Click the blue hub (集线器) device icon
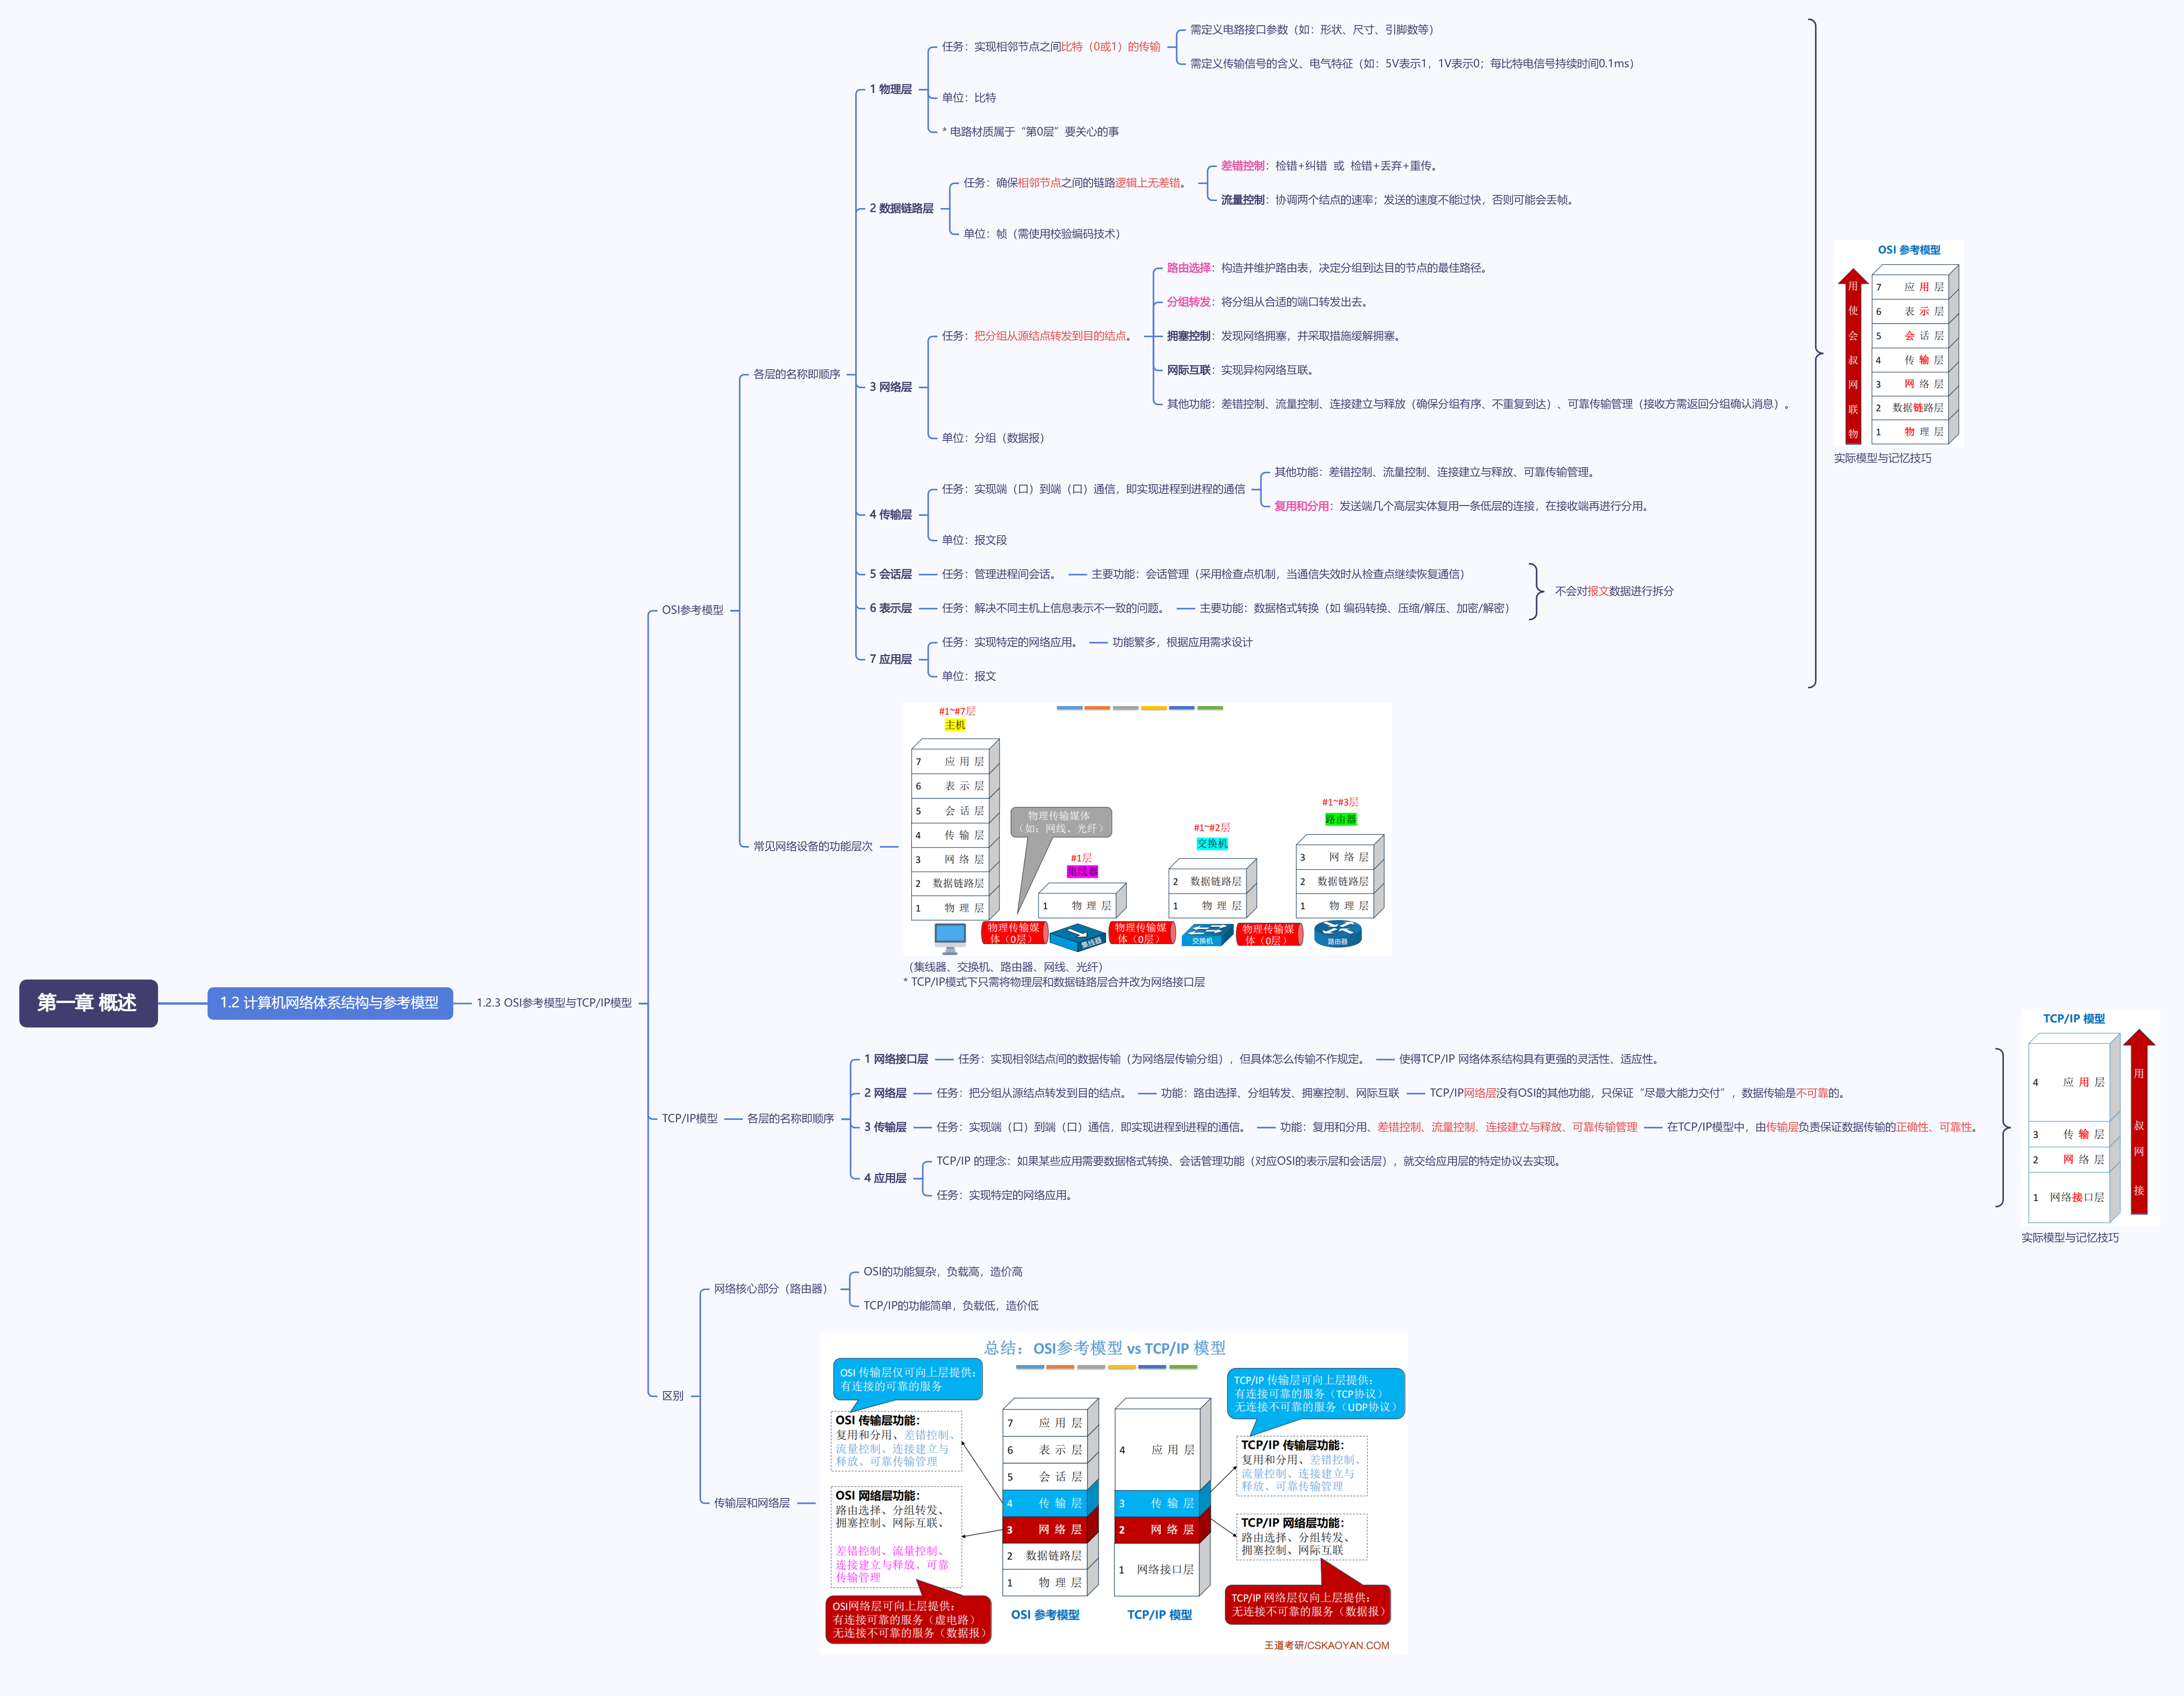Viewport: 2184px width, 1696px height. pyautogui.click(x=1077, y=937)
